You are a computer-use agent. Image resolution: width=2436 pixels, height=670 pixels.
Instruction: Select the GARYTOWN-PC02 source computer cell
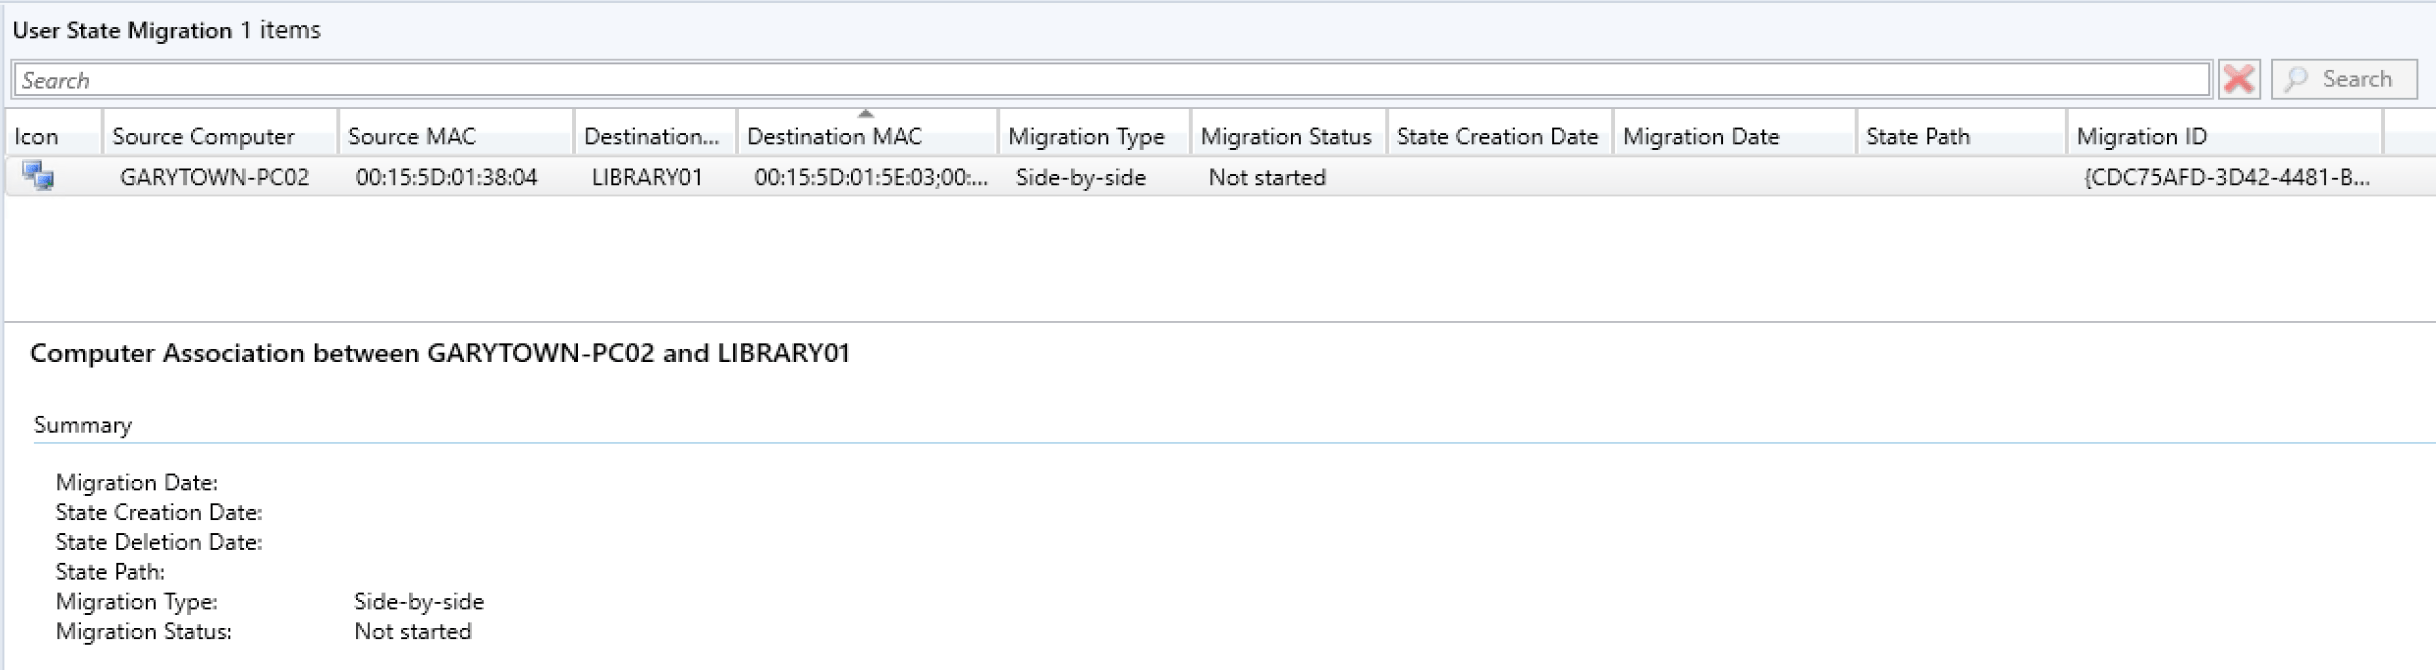[214, 178]
